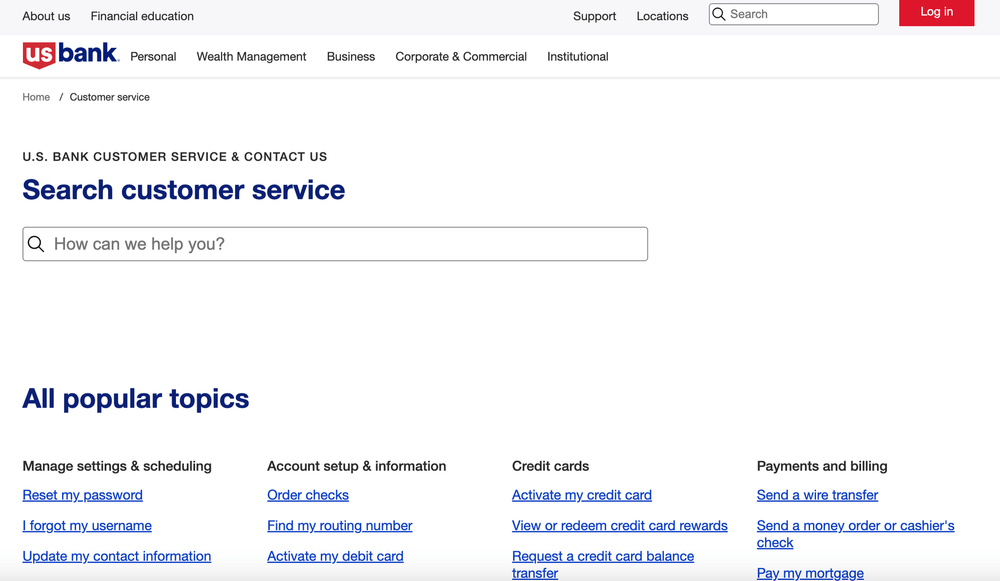This screenshot has height=581, width=1000.
Task: Open the Institutional menu
Action: coord(578,56)
